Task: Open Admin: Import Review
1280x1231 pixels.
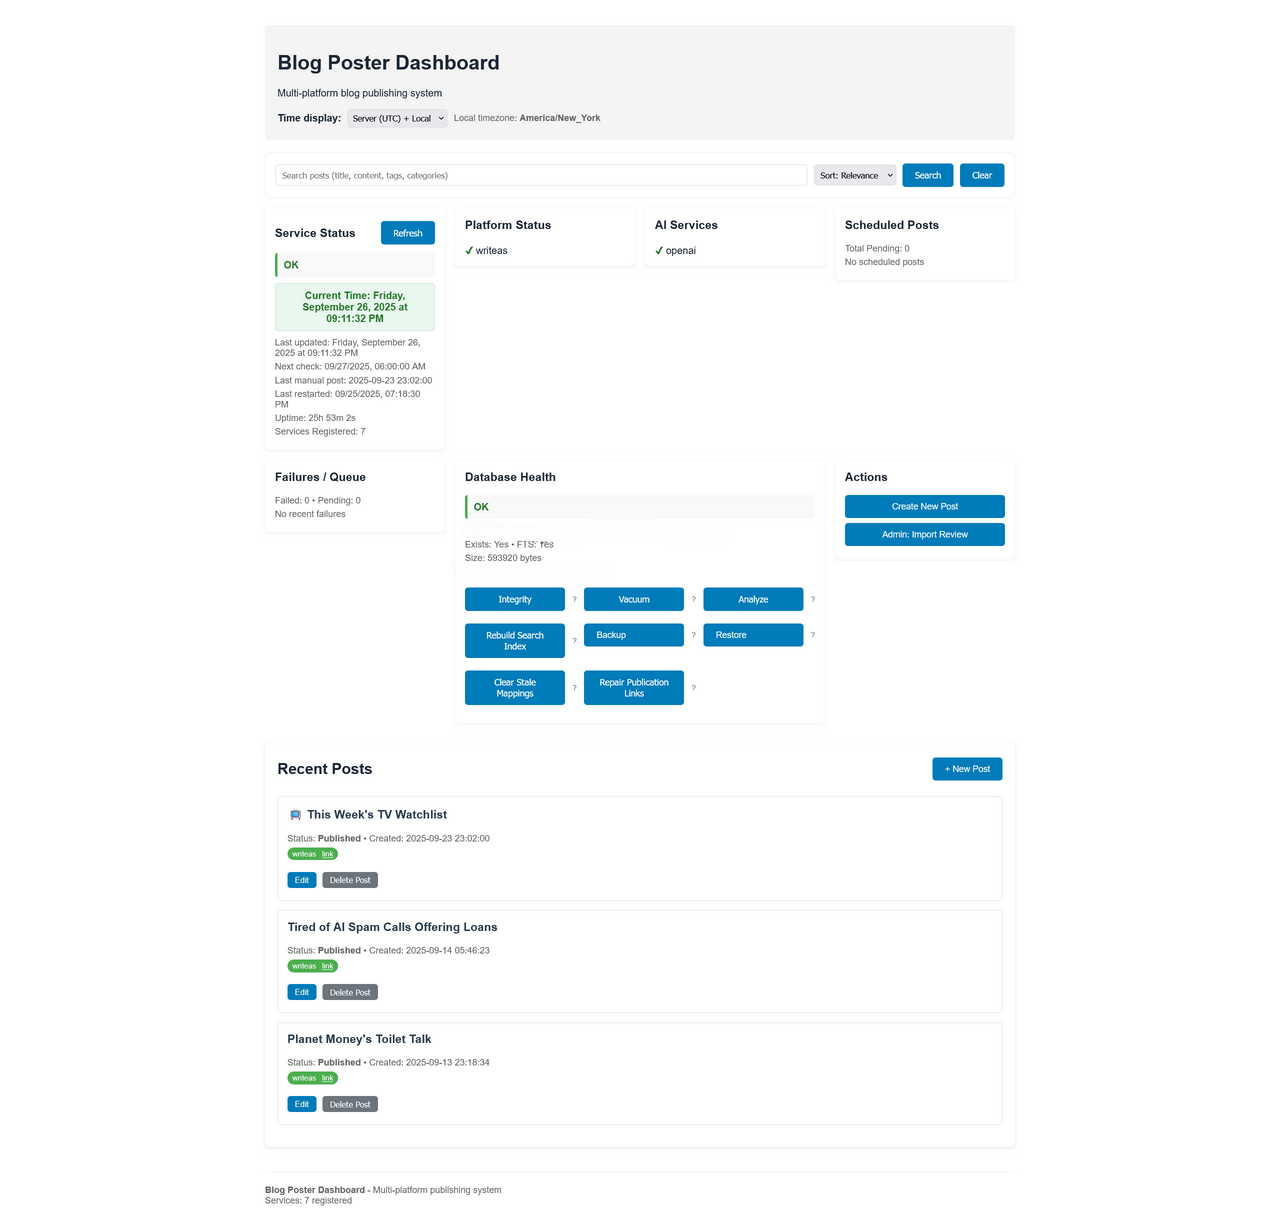Action: (924, 535)
